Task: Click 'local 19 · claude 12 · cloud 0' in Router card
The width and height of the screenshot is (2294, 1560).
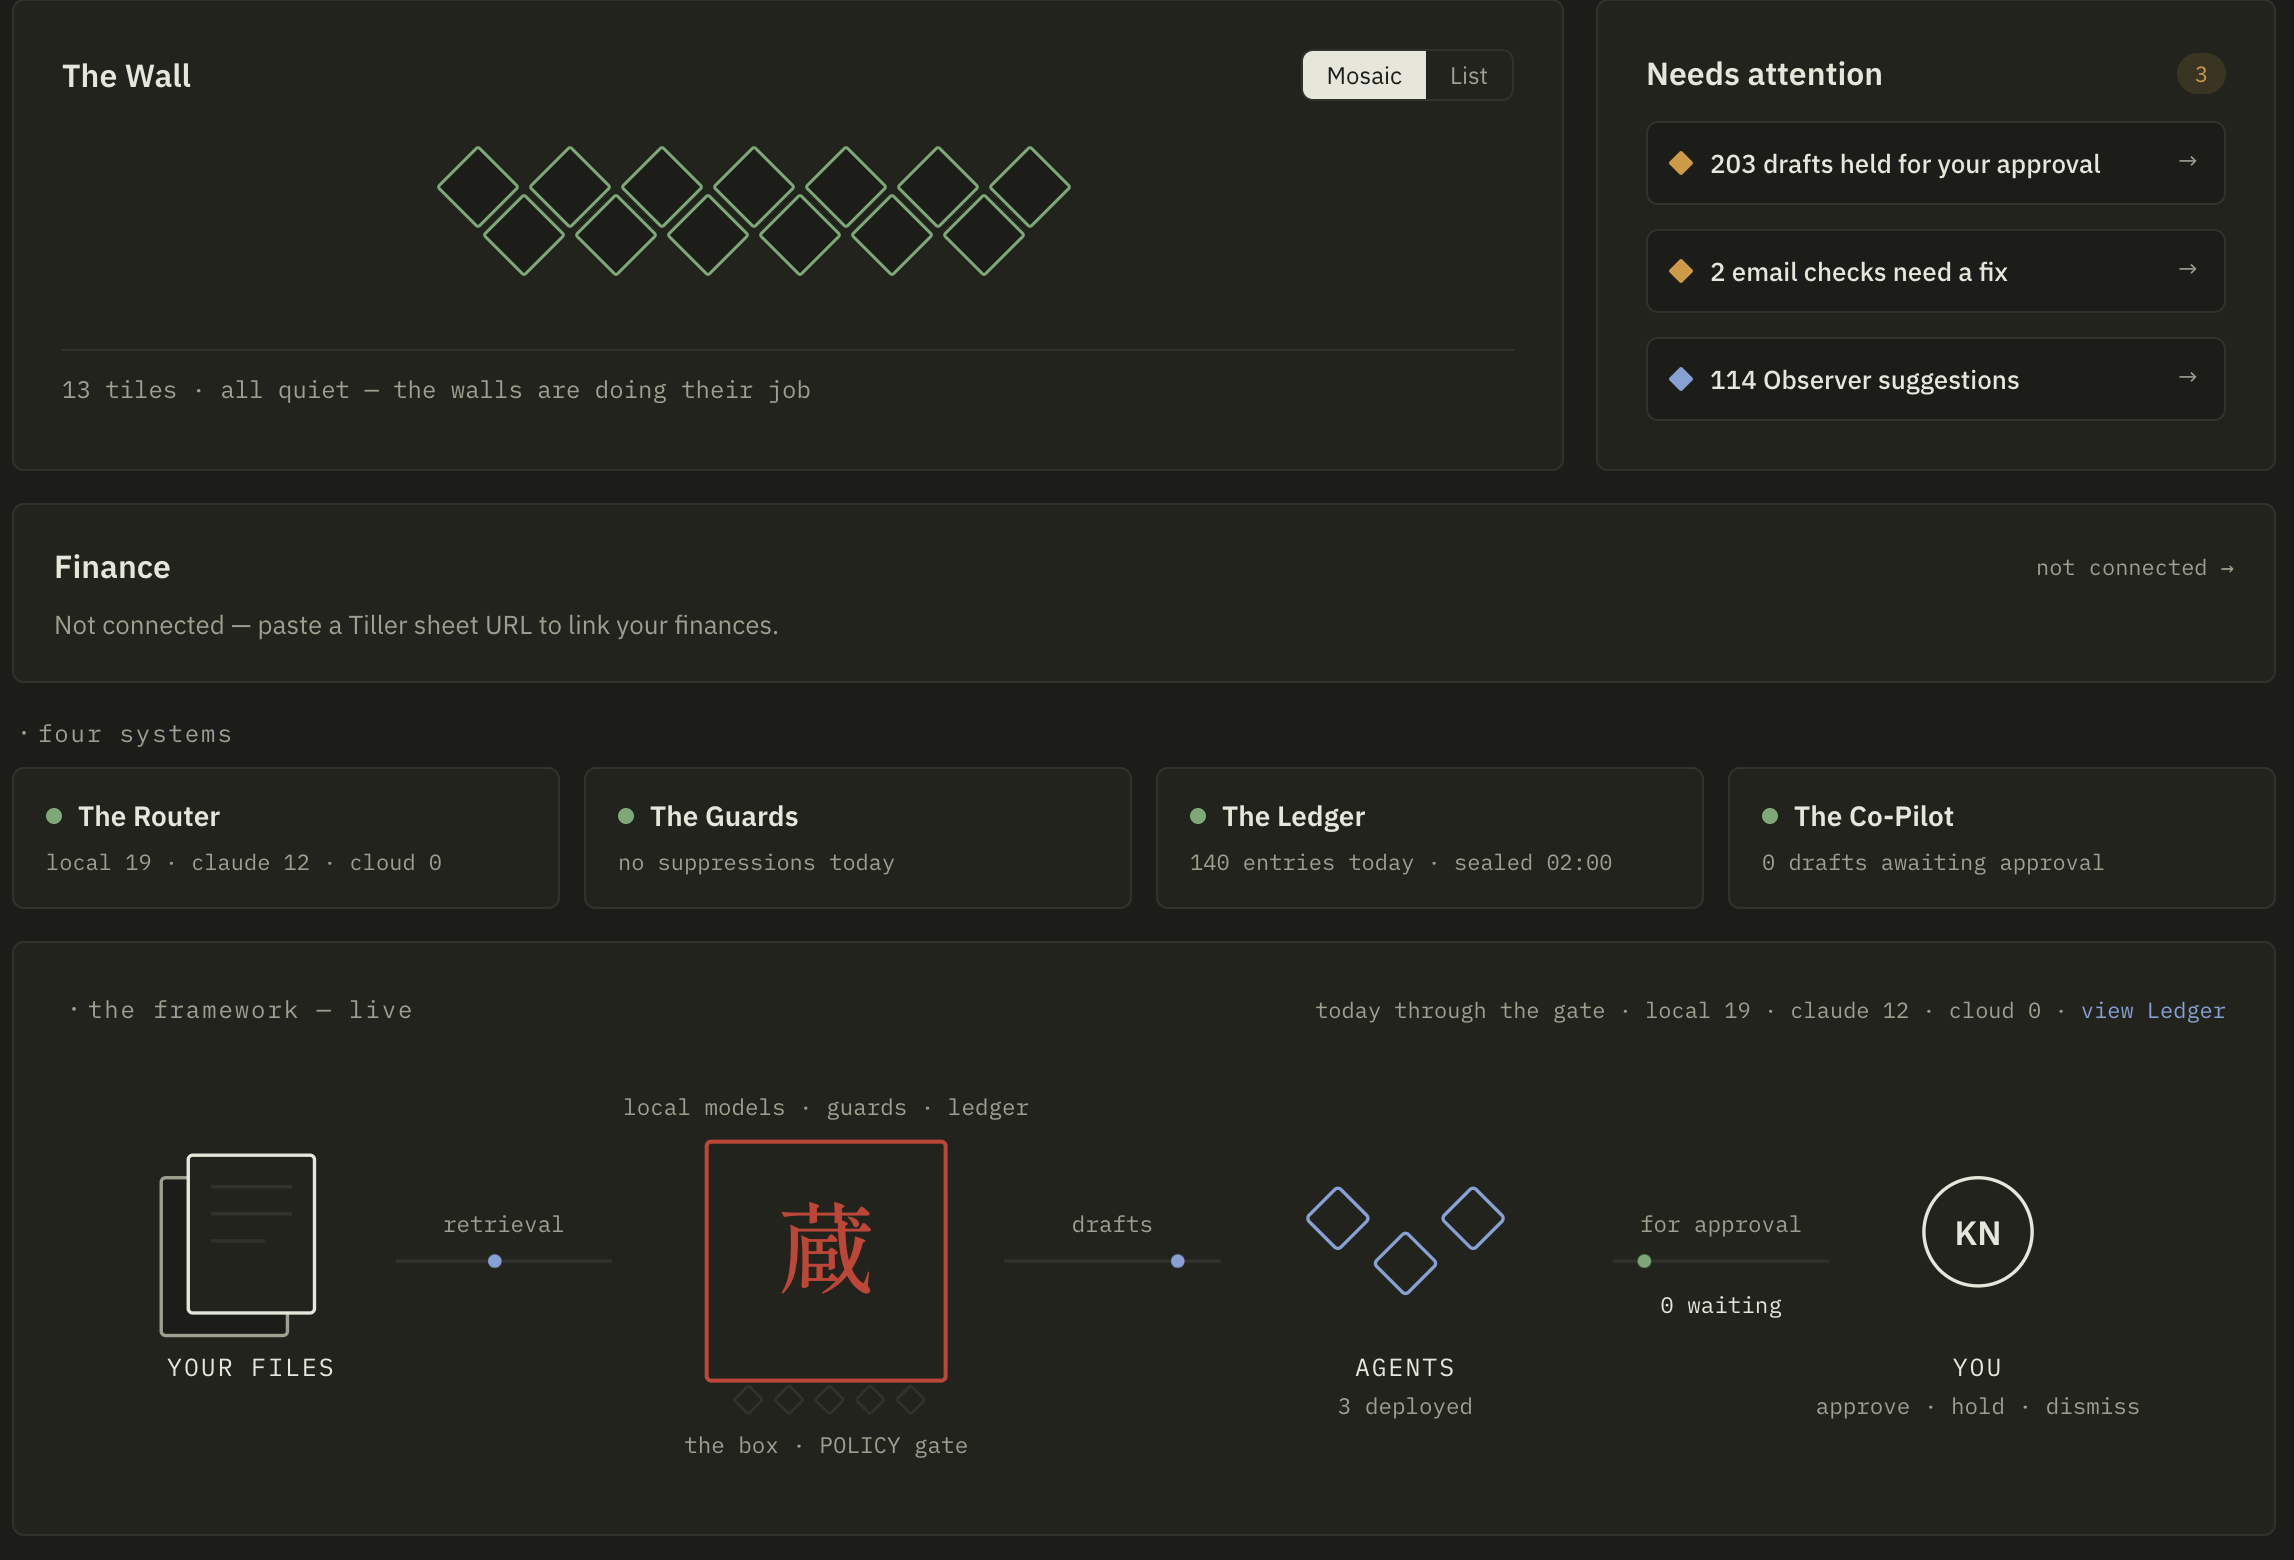Action: tap(244, 863)
